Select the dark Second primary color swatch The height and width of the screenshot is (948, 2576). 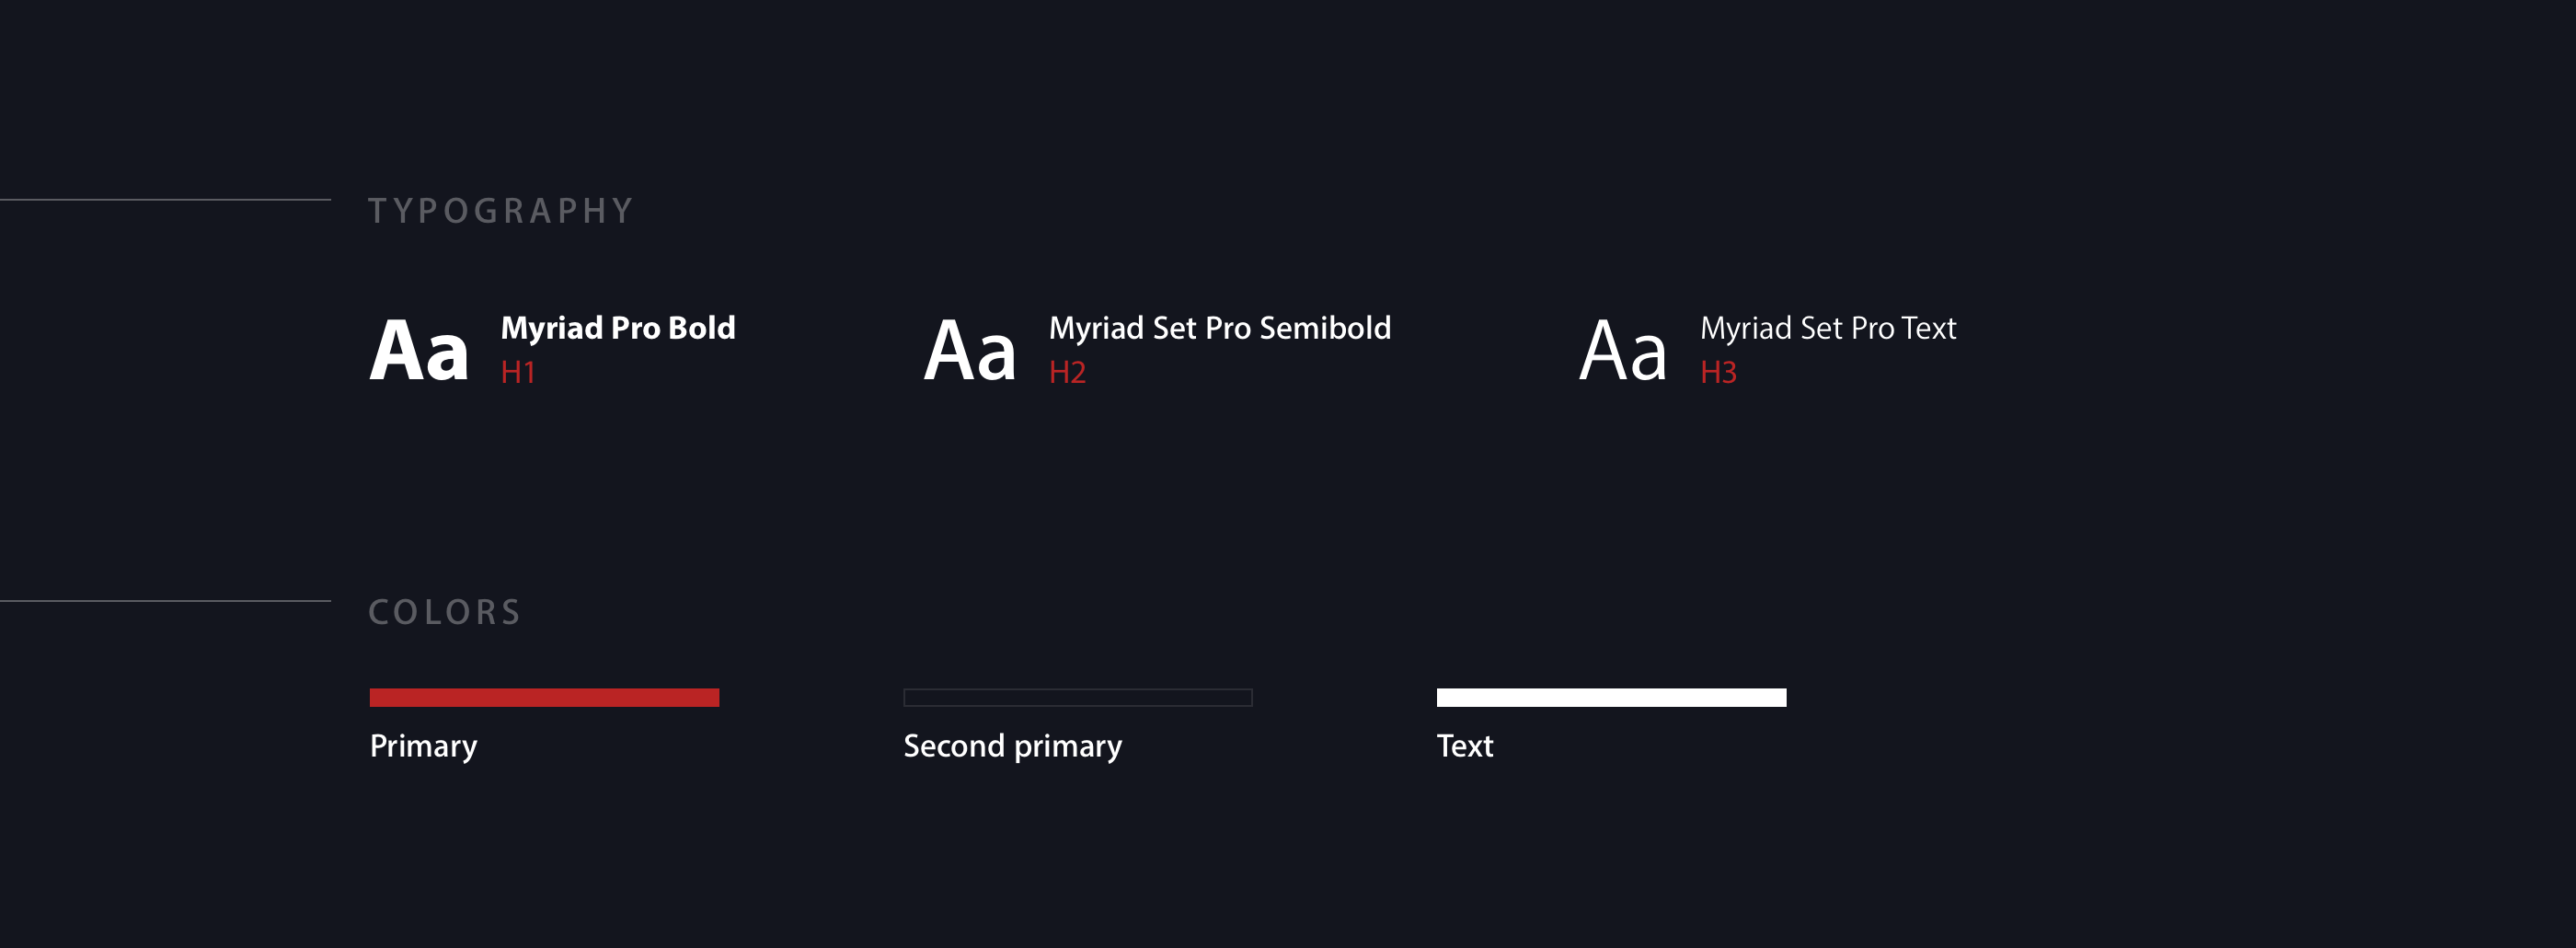point(1077,698)
